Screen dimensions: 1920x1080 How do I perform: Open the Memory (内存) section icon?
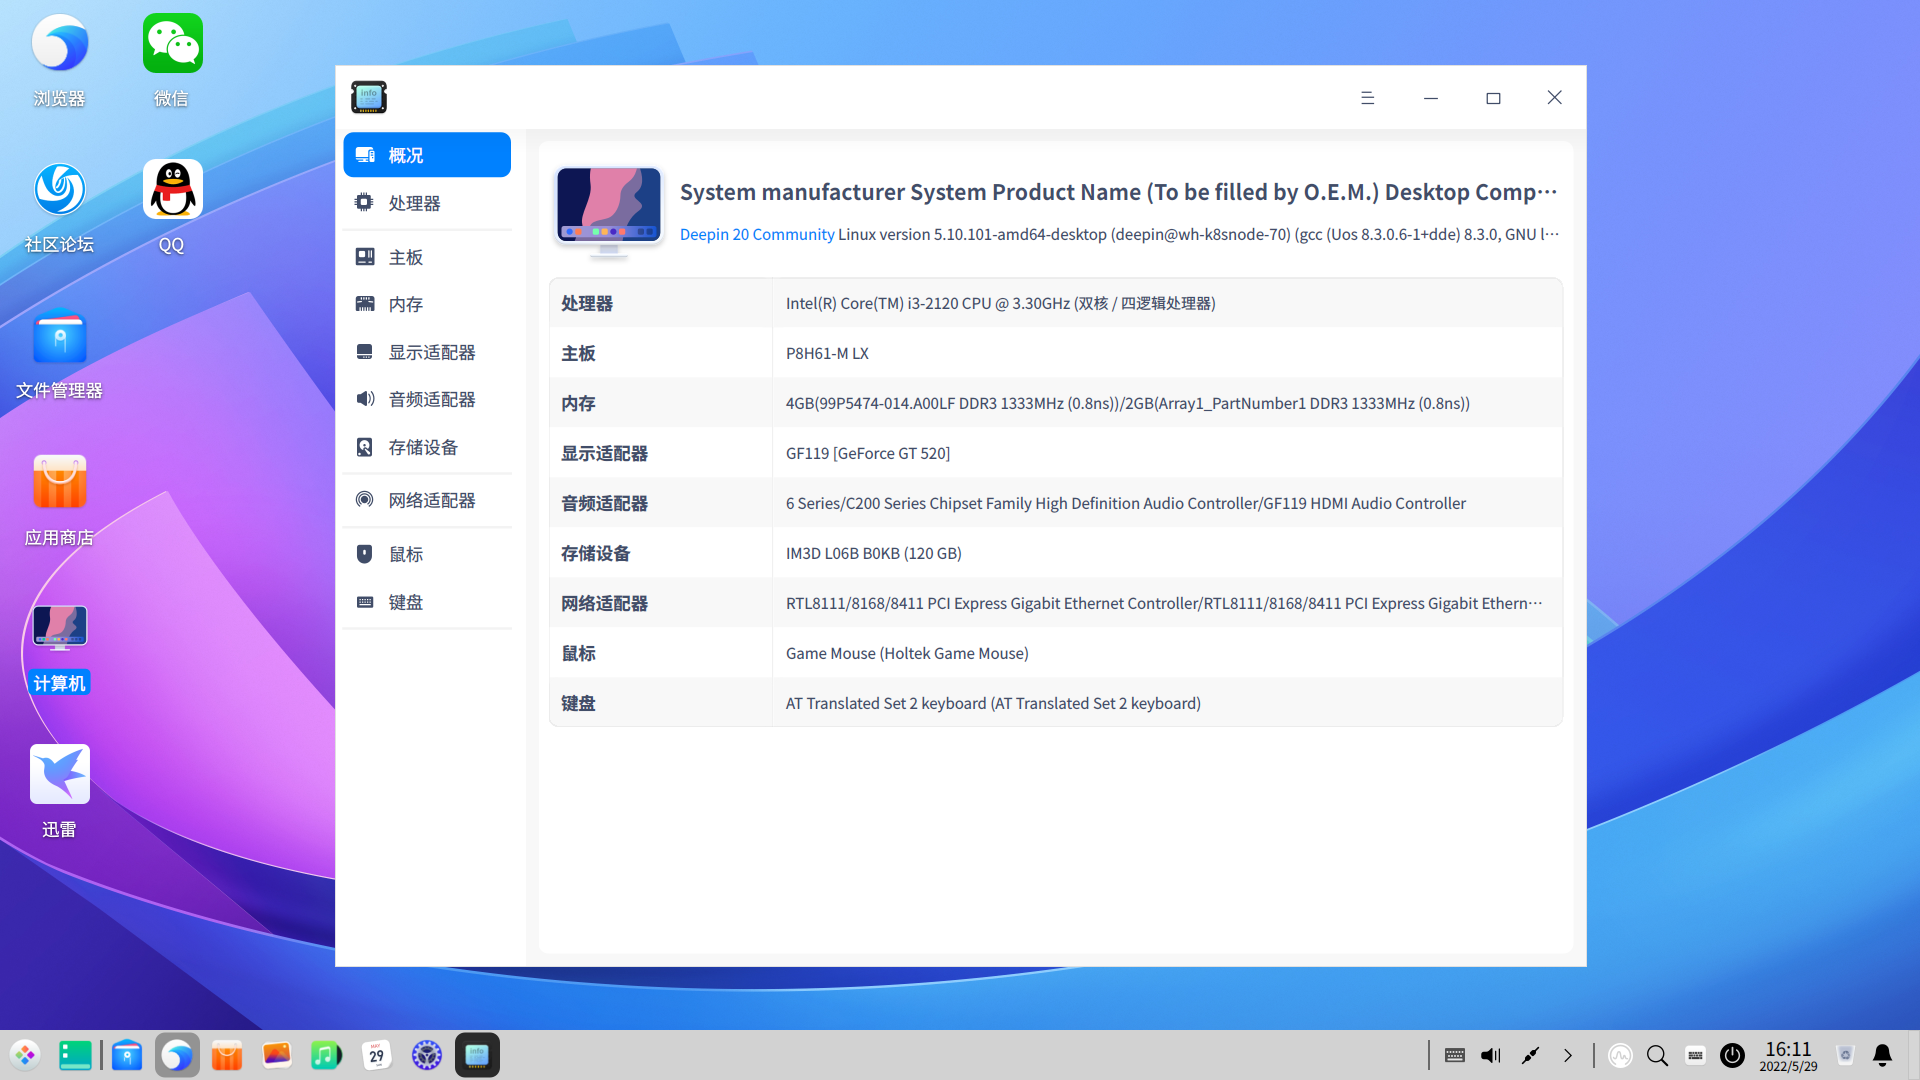[x=364, y=304]
